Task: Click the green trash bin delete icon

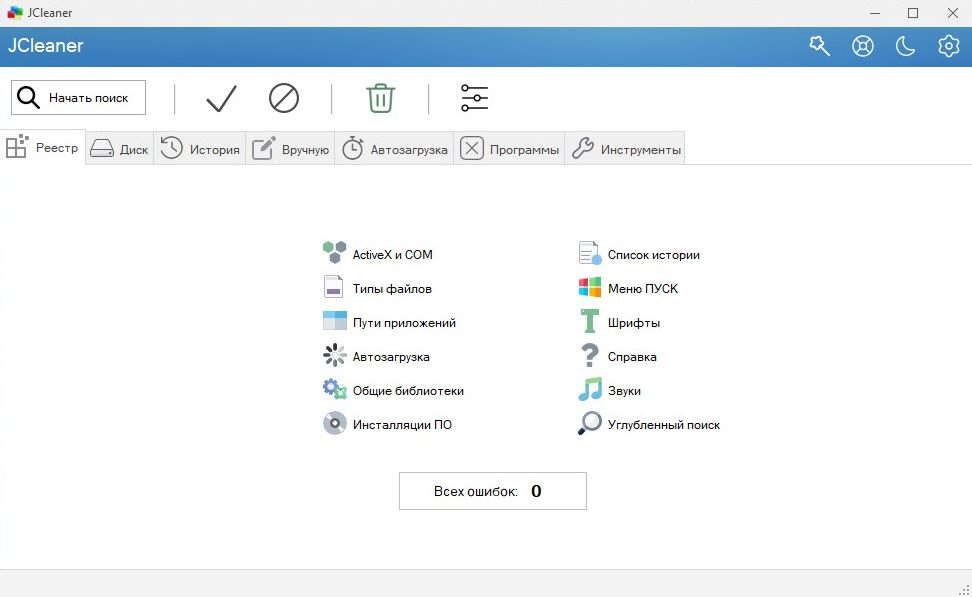Action: tap(381, 98)
